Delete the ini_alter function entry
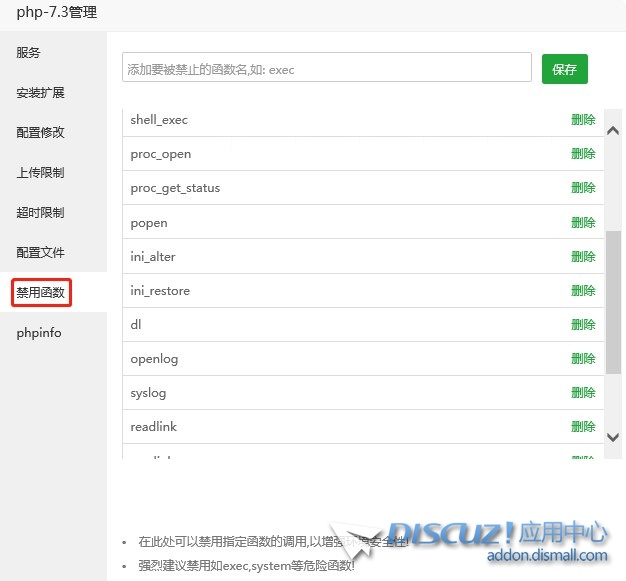Viewport: 626px width, 581px height. [x=583, y=257]
